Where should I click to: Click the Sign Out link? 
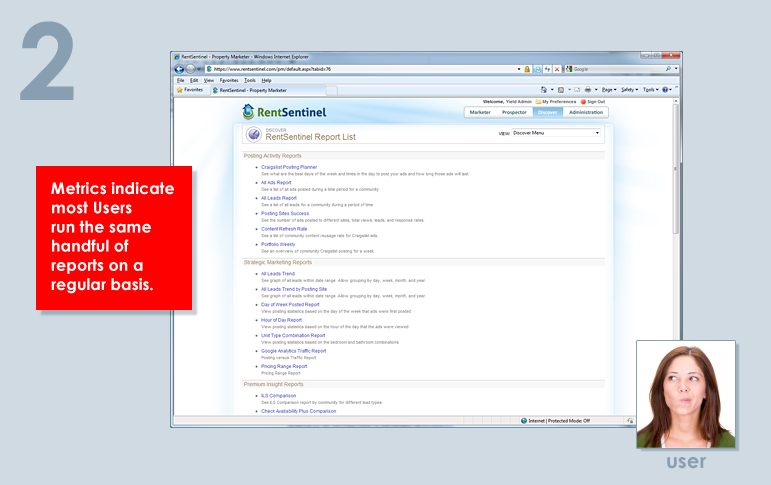point(595,102)
